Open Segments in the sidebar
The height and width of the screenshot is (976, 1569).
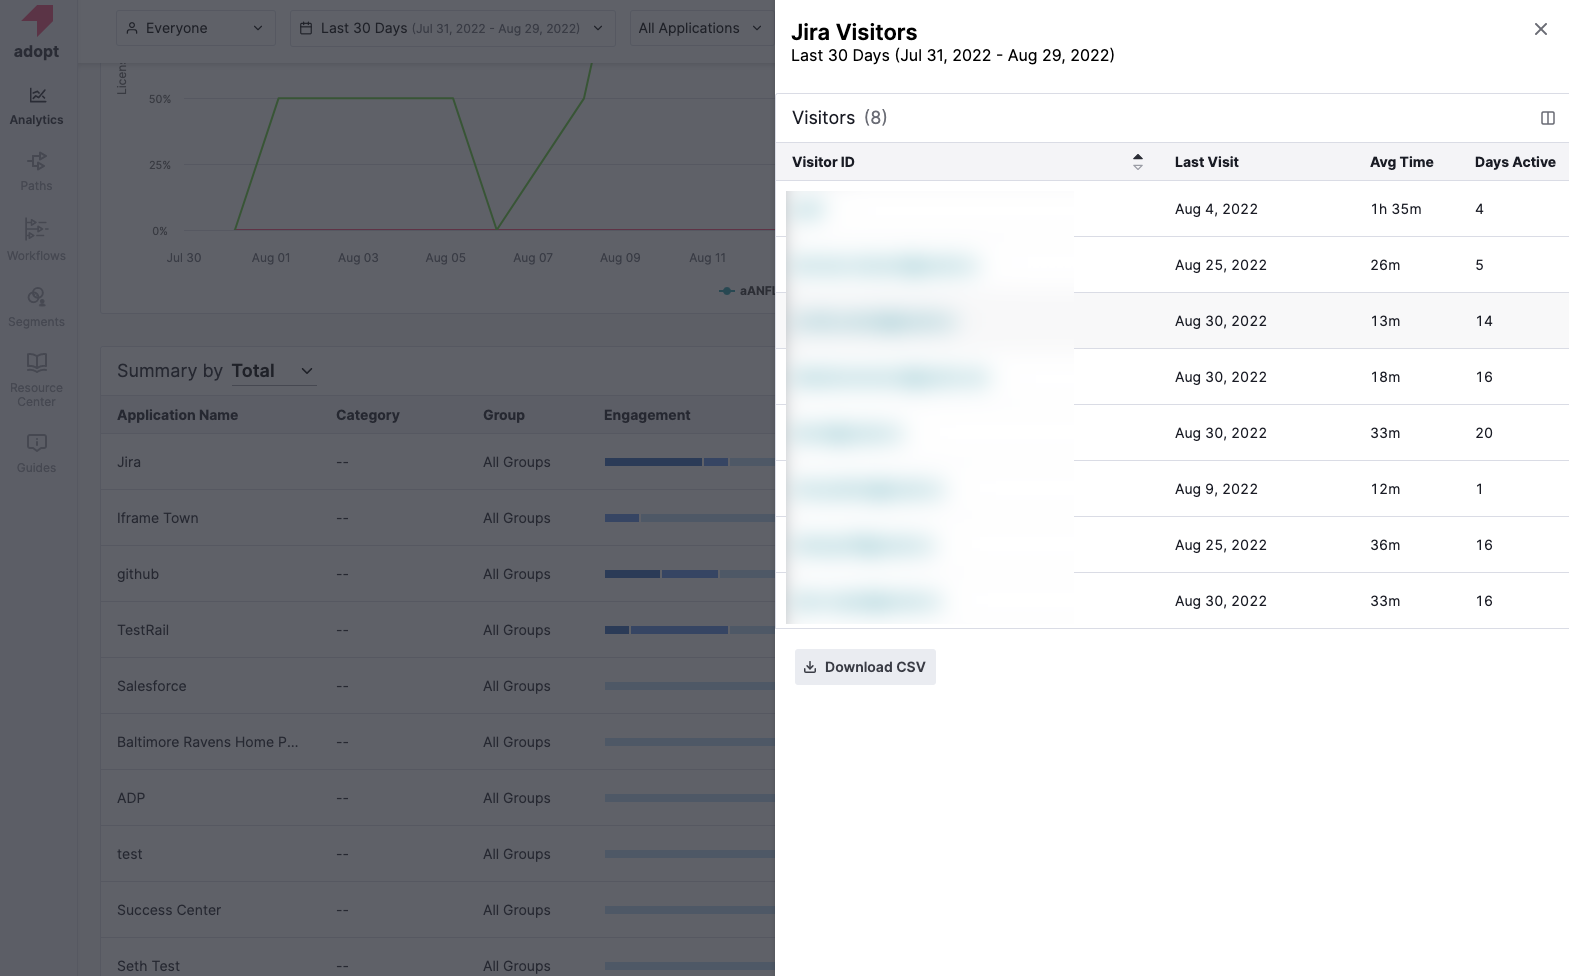coord(37,307)
